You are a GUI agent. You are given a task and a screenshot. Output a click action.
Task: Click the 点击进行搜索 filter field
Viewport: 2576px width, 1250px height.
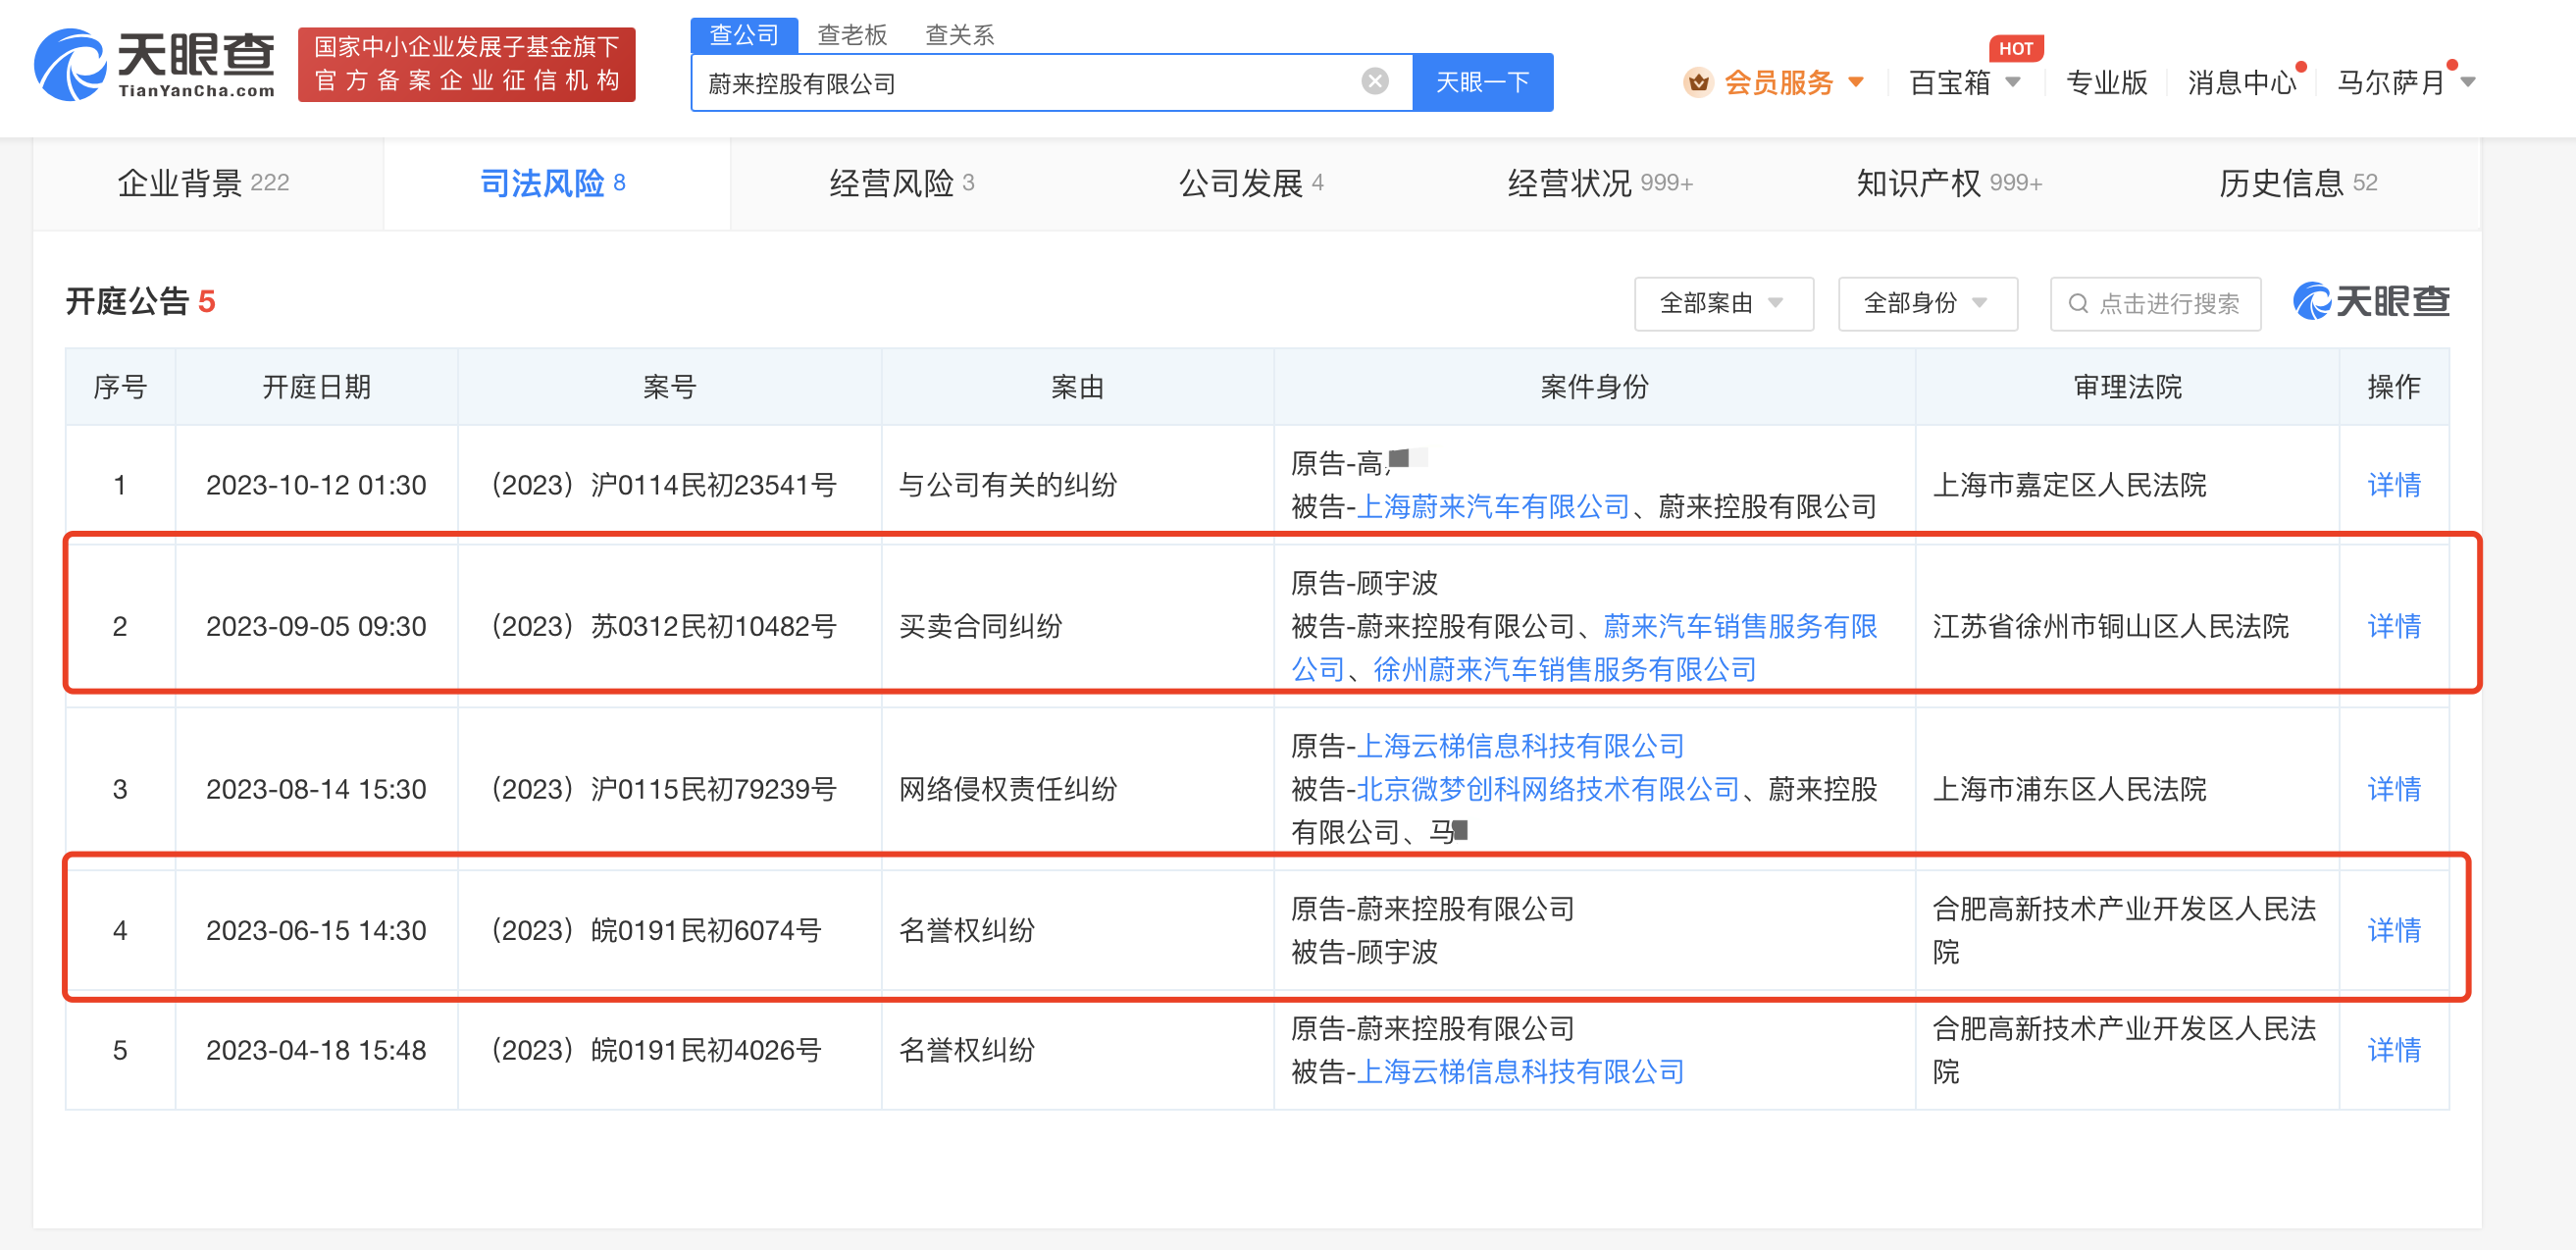tap(2155, 303)
